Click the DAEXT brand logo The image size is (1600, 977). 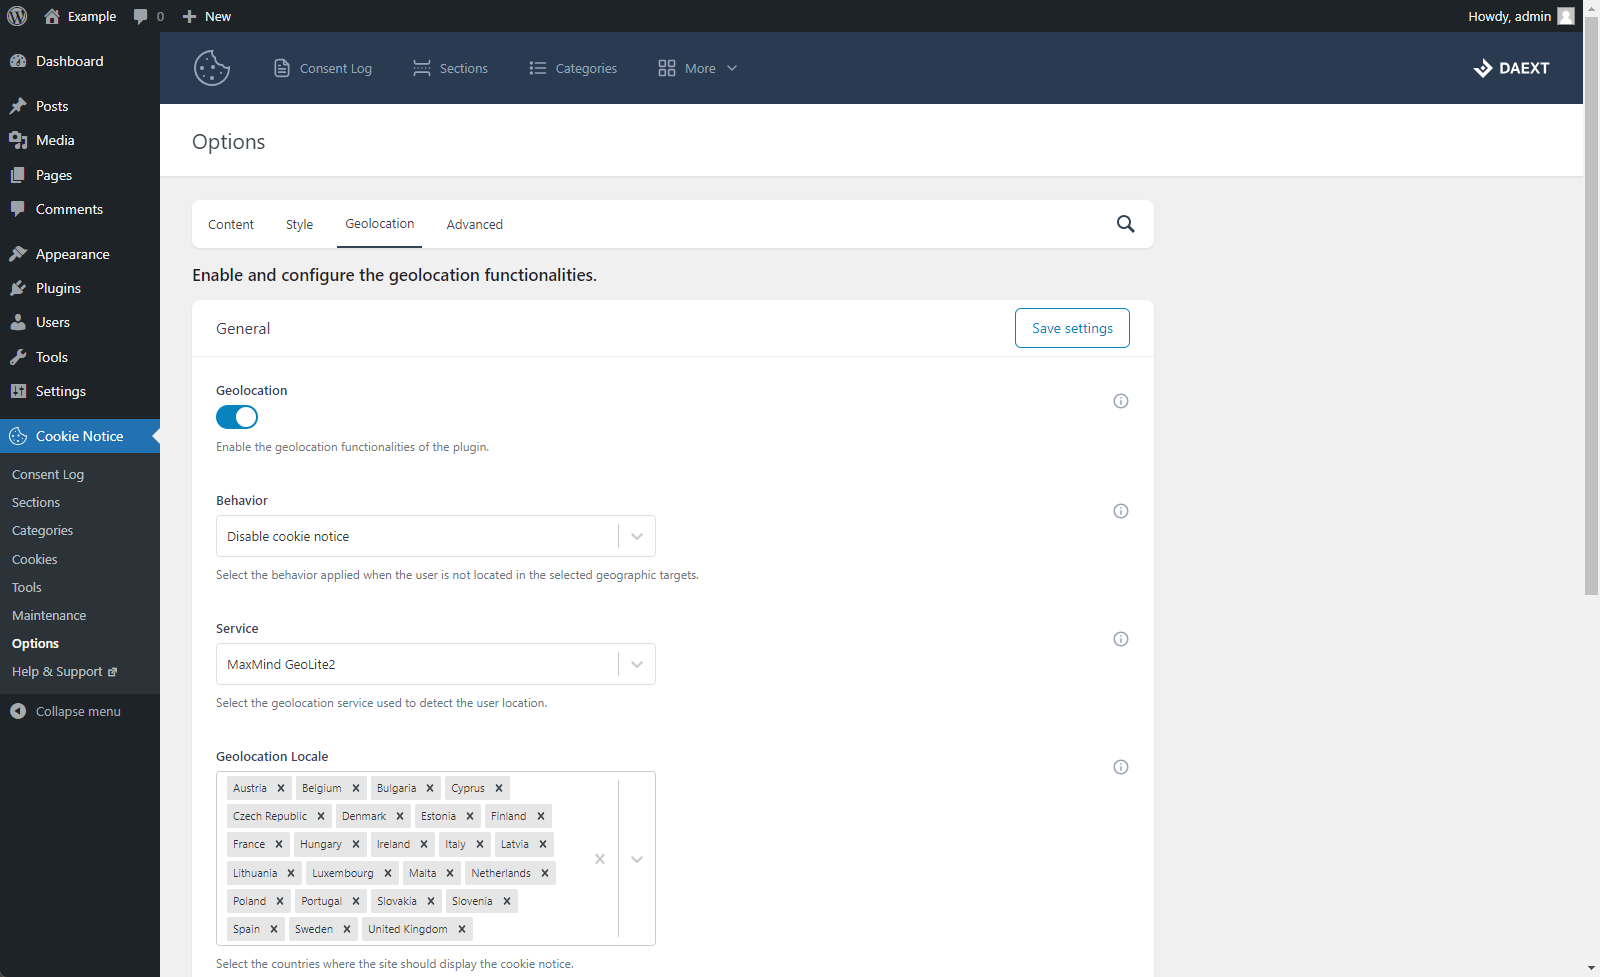point(1511,68)
